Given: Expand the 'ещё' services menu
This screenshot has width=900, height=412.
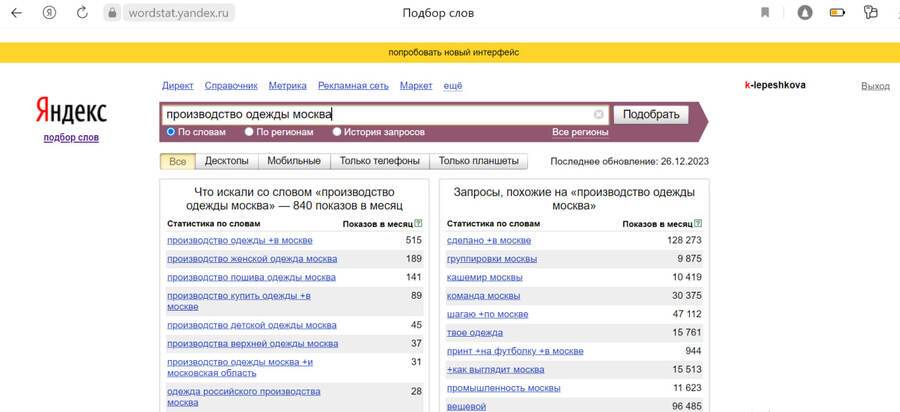Looking at the screenshot, I should tap(453, 86).
